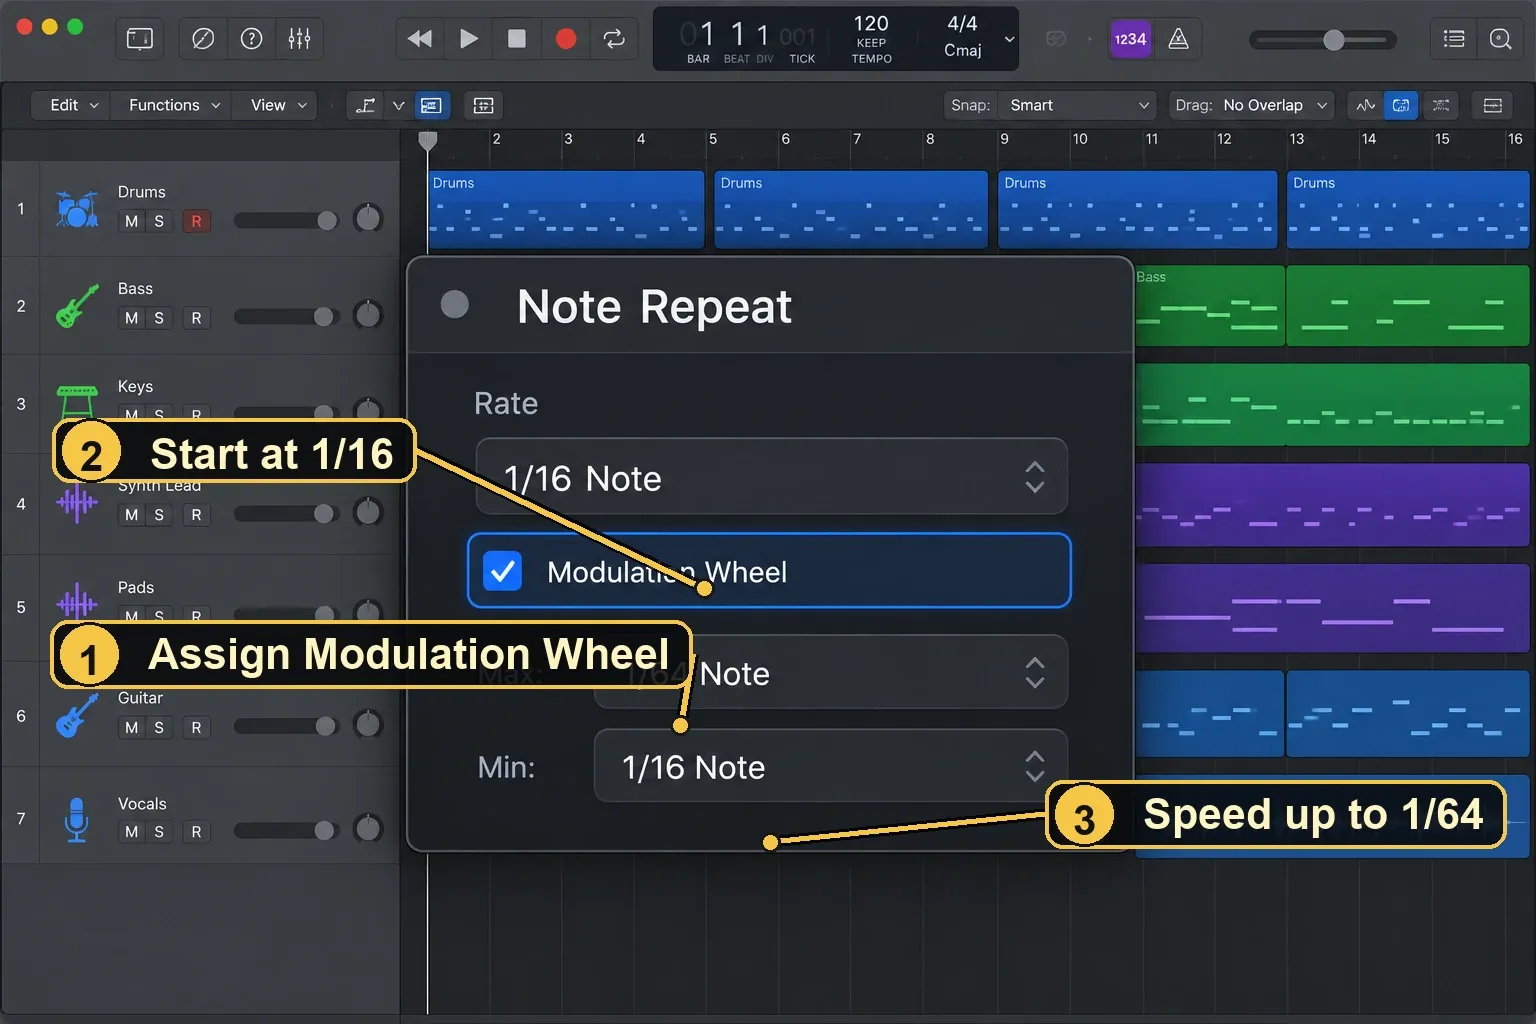Click the Stop transport button
The image size is (1536, 1024).
pos(517,39)
